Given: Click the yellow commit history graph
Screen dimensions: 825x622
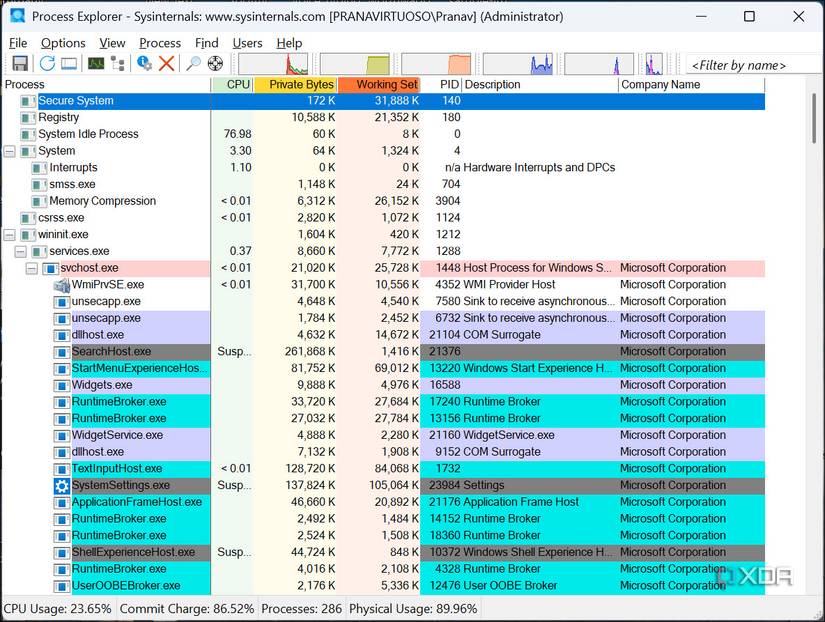Looking at the screenshot, I should tap(355, 64).
